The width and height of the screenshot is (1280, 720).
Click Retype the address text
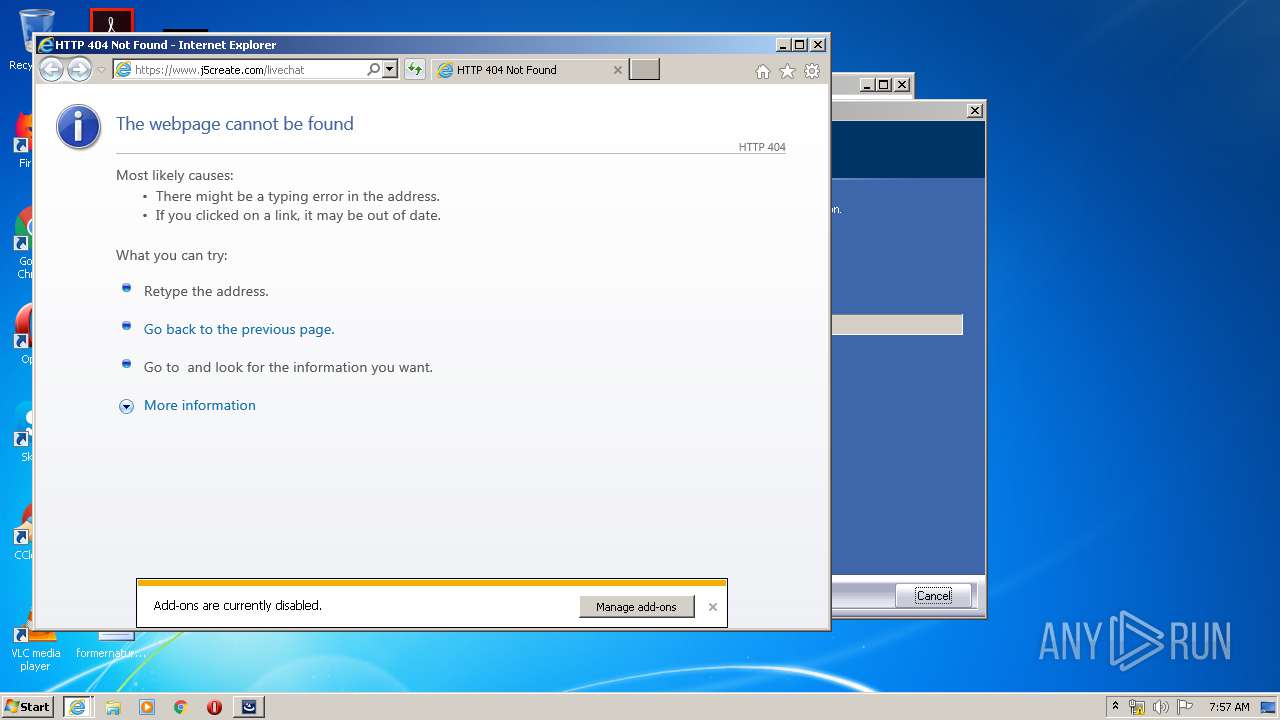pyautogui.click(x=206, y=291)
